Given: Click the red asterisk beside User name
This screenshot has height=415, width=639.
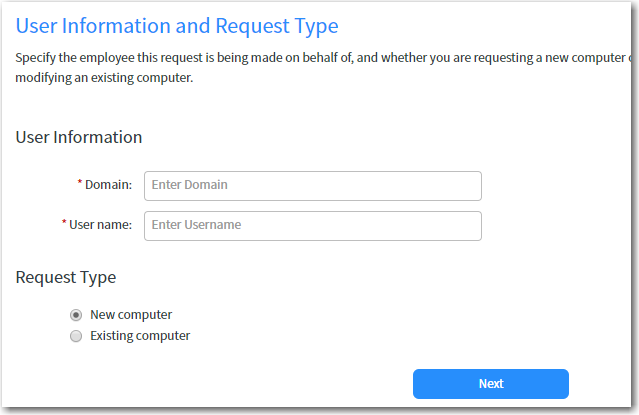Looking at the screenshot, I should [64, 223].
